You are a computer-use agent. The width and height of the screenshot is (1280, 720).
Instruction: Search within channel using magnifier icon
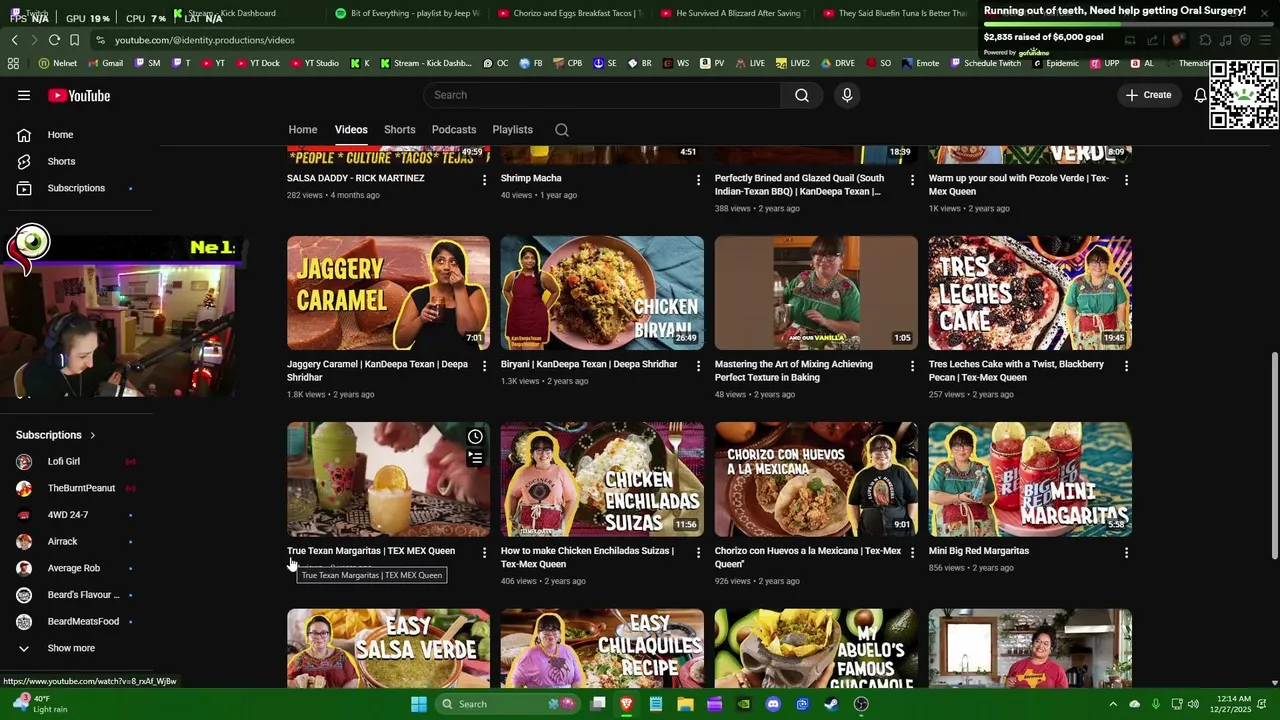(562, 130)
